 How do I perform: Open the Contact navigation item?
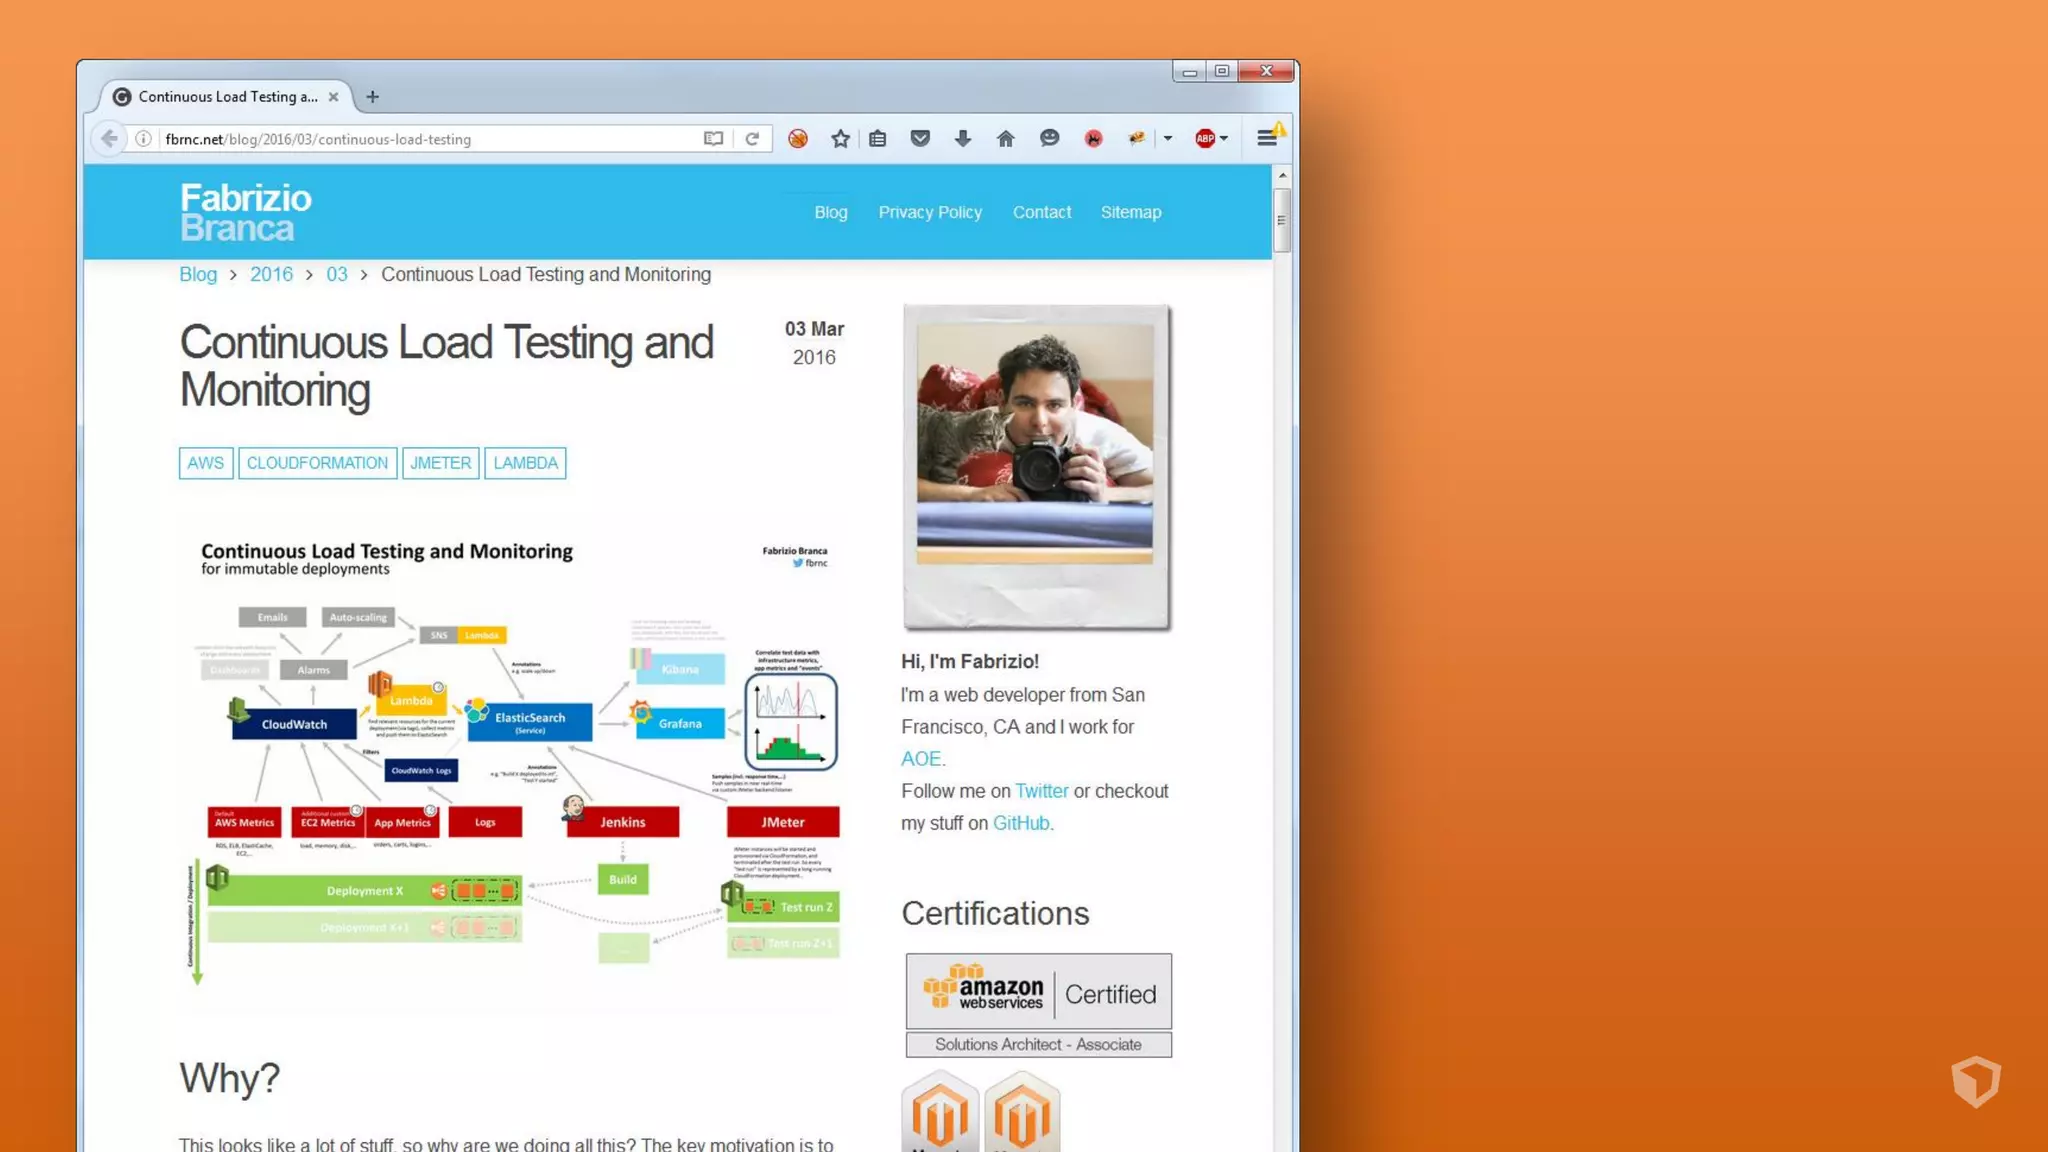[x=1042, y=212]
